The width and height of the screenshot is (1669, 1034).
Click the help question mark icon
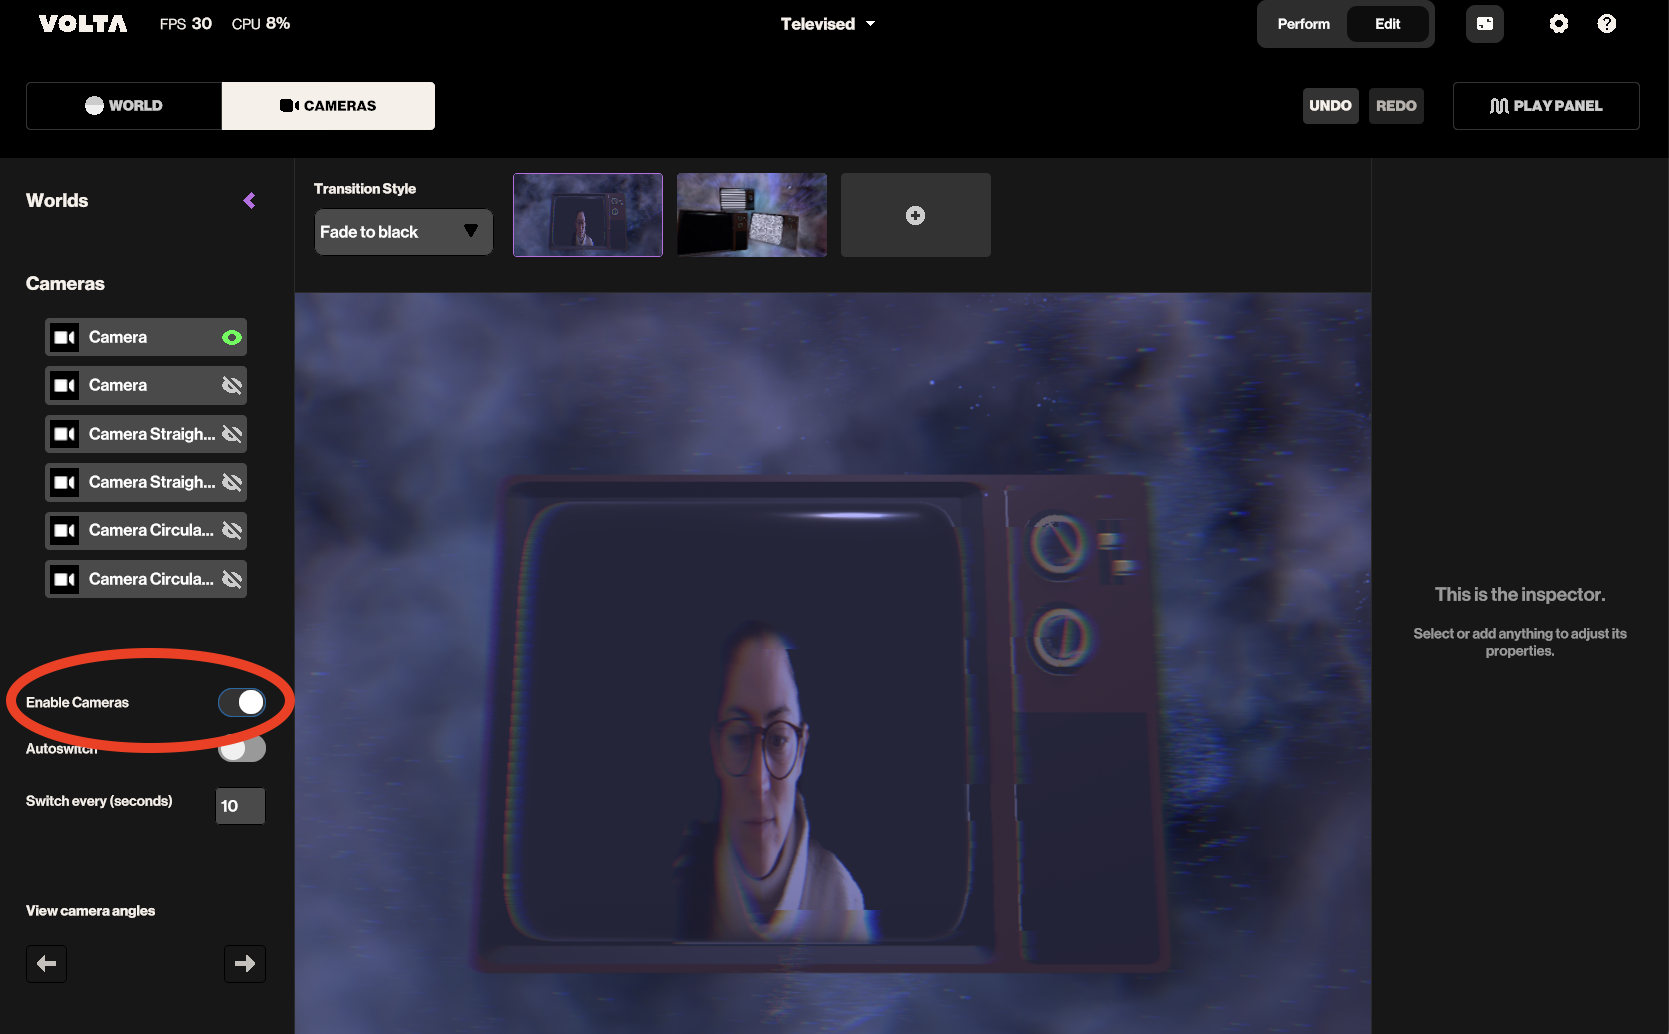pyautogui.click(x=1607, y=24)
